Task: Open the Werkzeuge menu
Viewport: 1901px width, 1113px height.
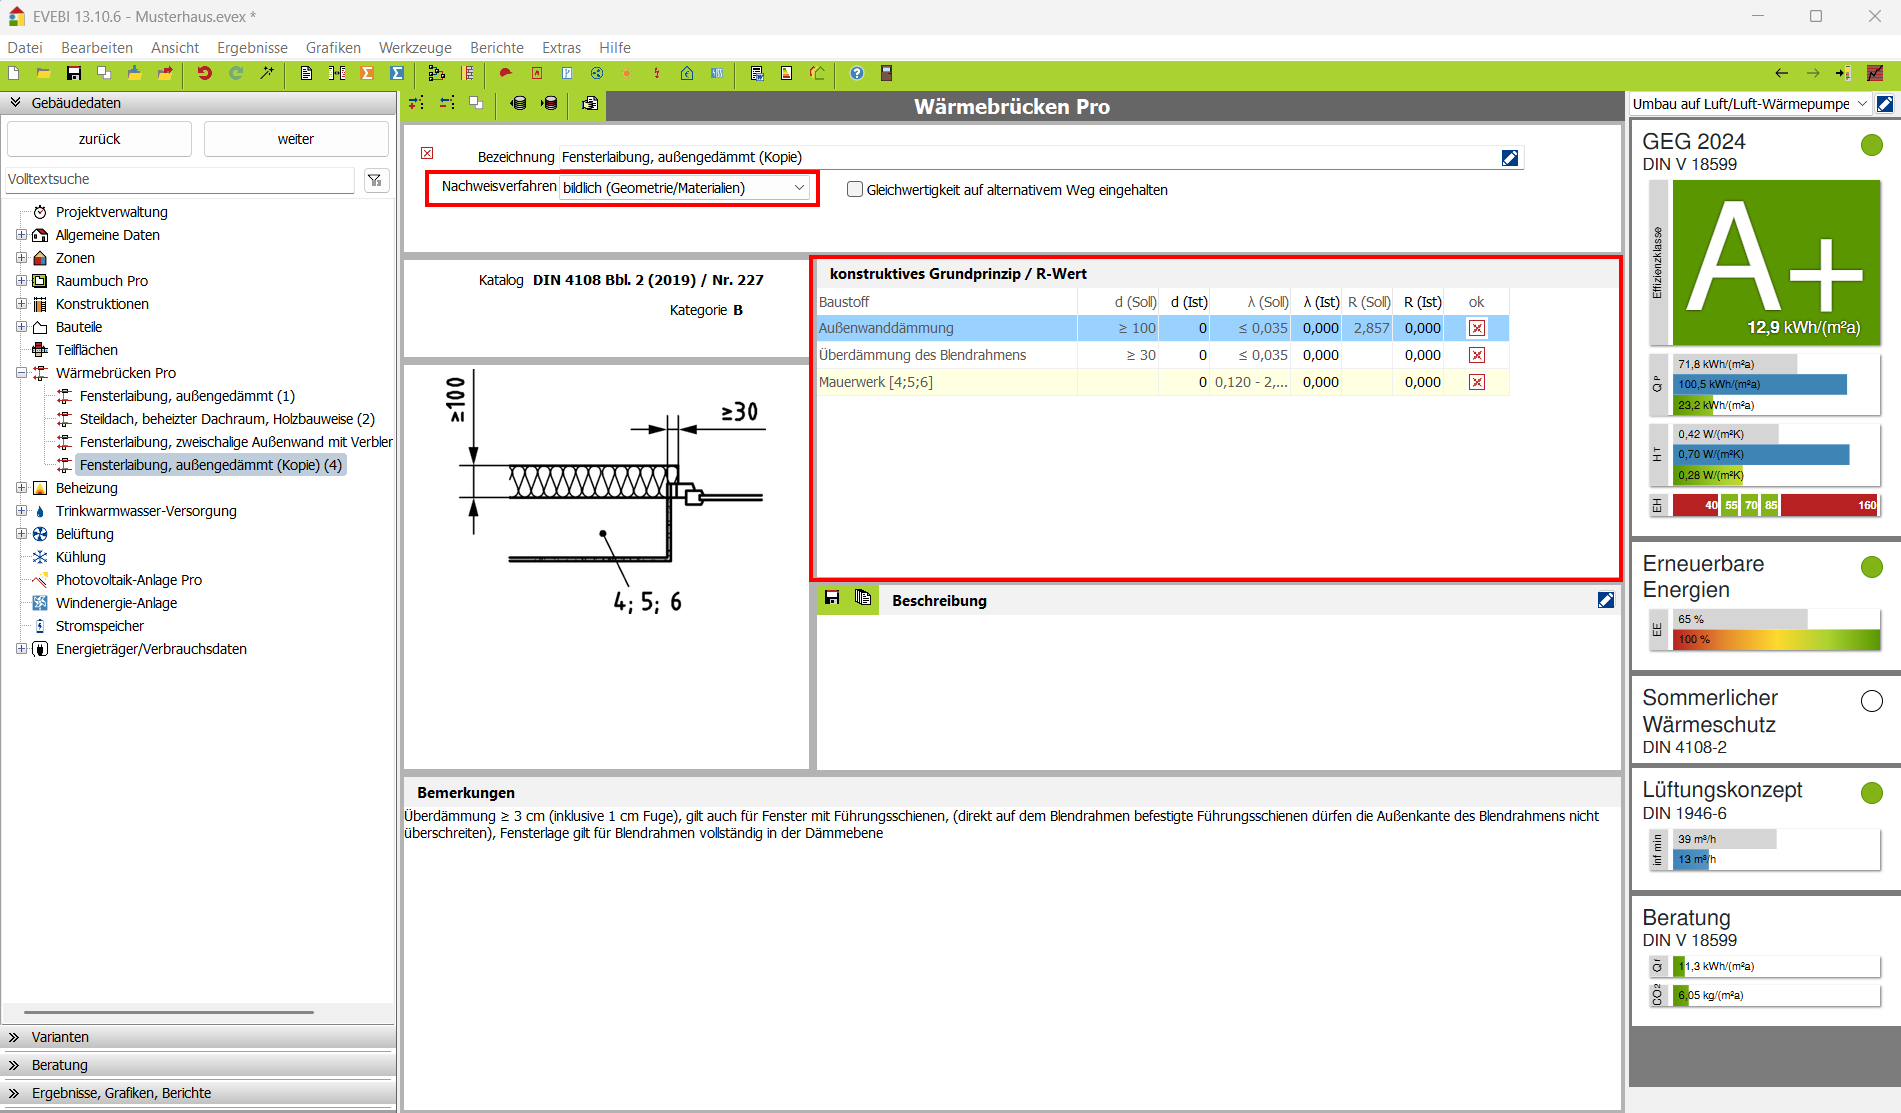Action: (x=415, y=48)
